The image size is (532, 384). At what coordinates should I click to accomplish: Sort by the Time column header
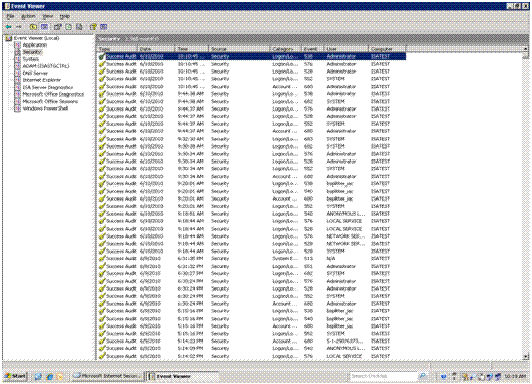[x=192, y=49]
